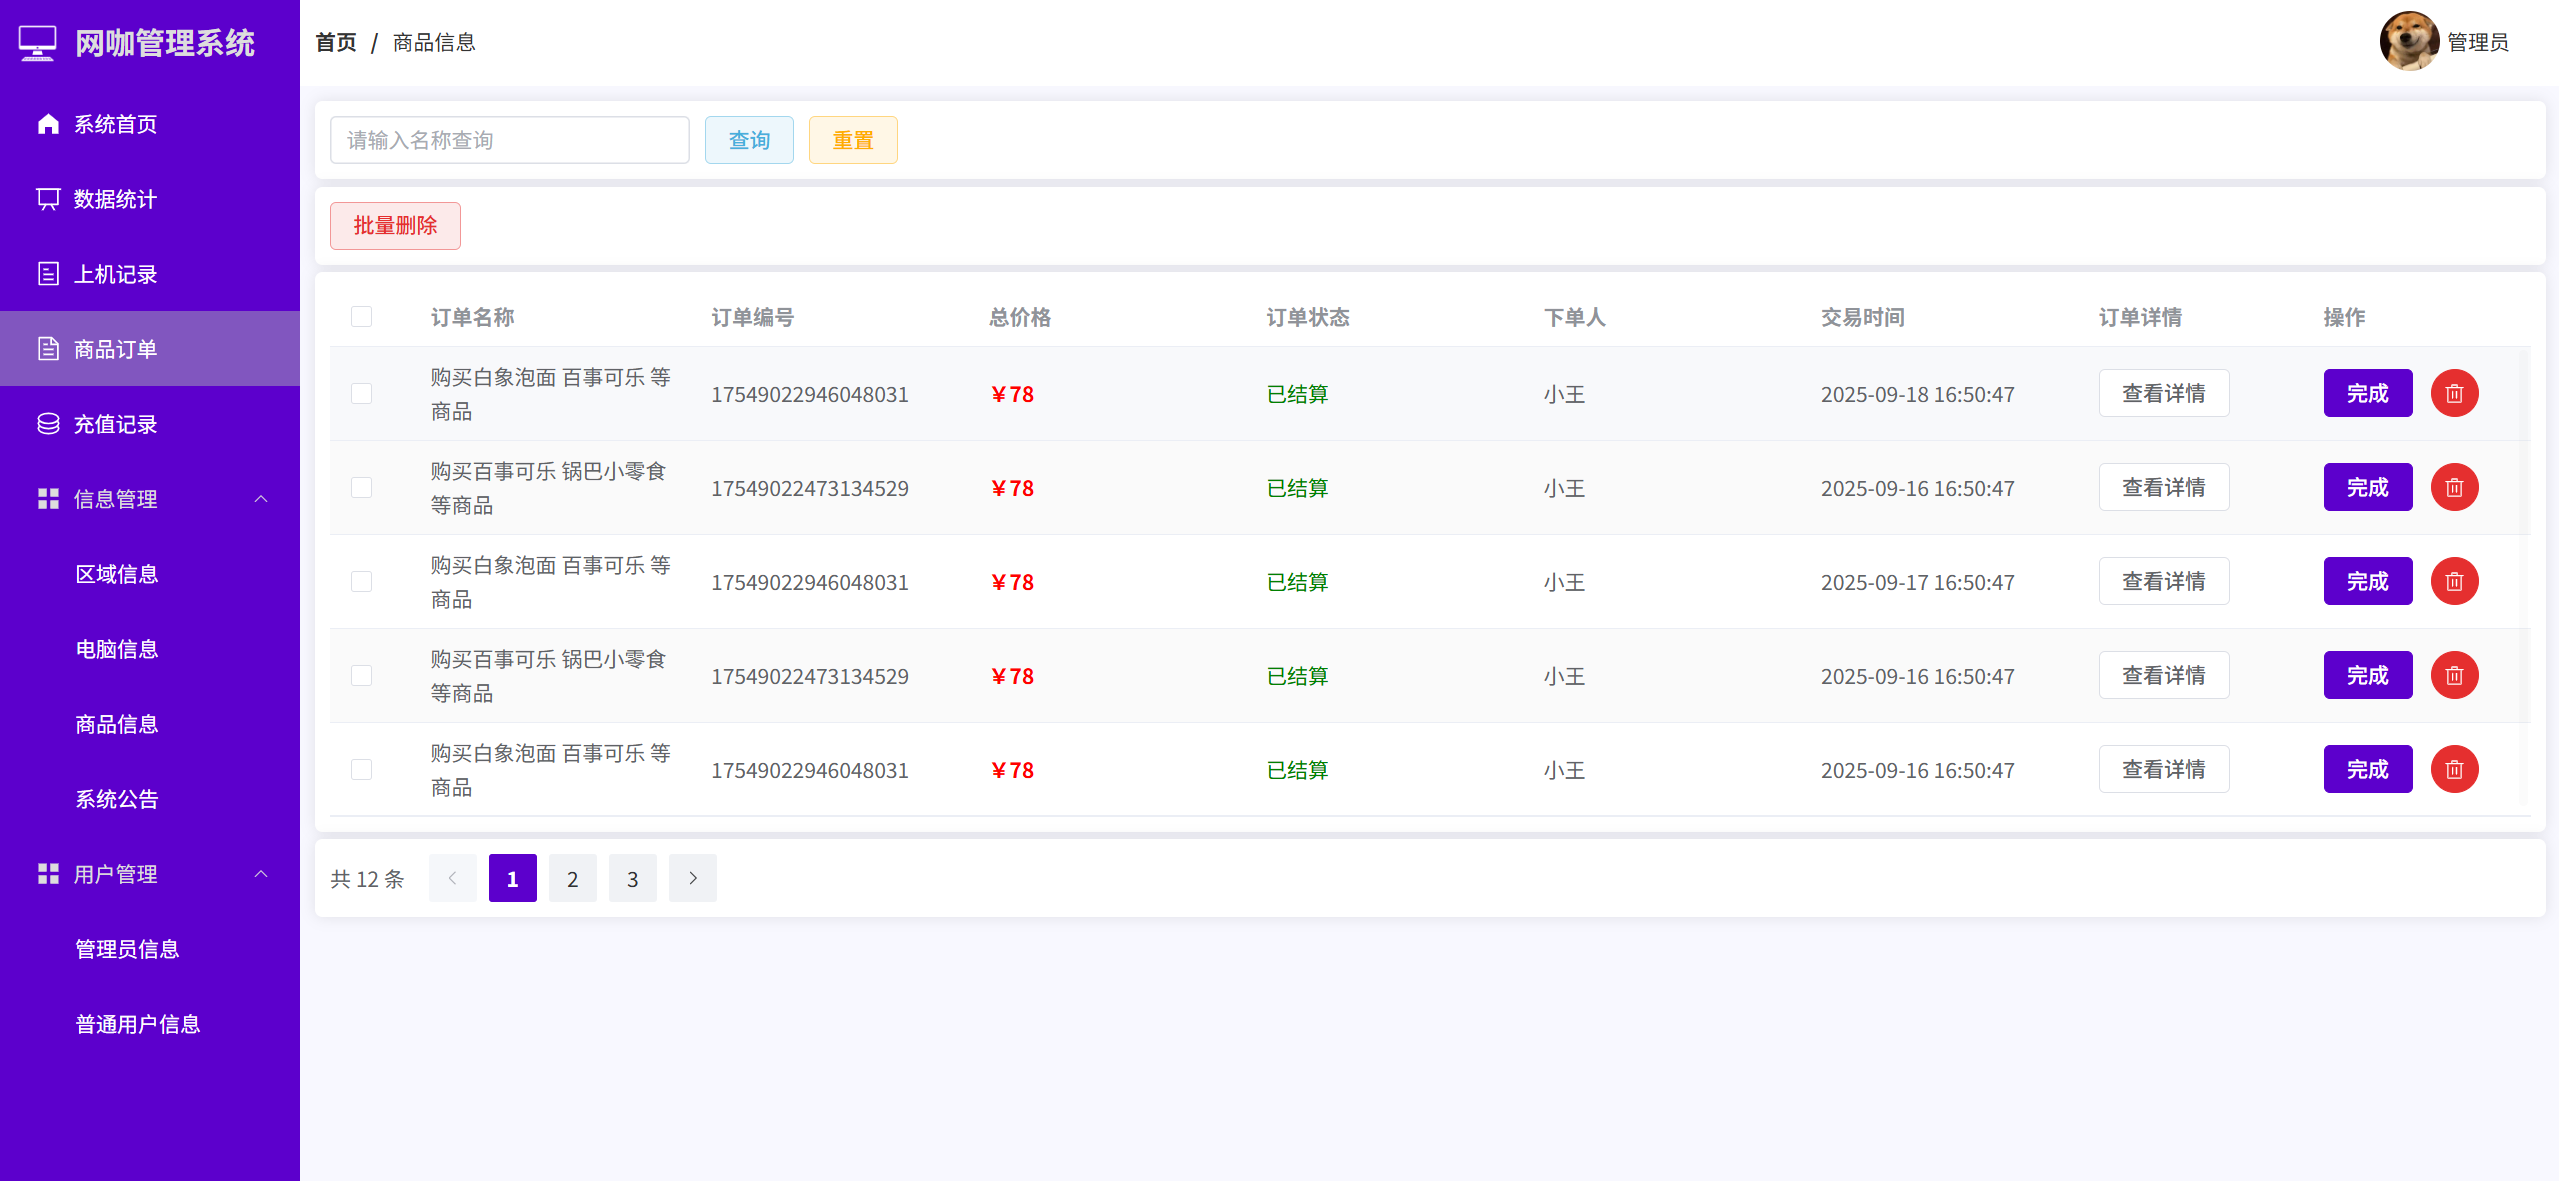The image size is (2559, 1181).
Task: Select the checkbox of the last order row
Action: coord(362,770)
